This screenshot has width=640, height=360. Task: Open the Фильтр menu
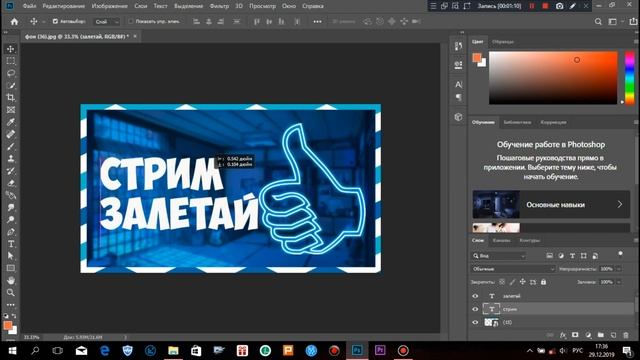tap(219, 6)
